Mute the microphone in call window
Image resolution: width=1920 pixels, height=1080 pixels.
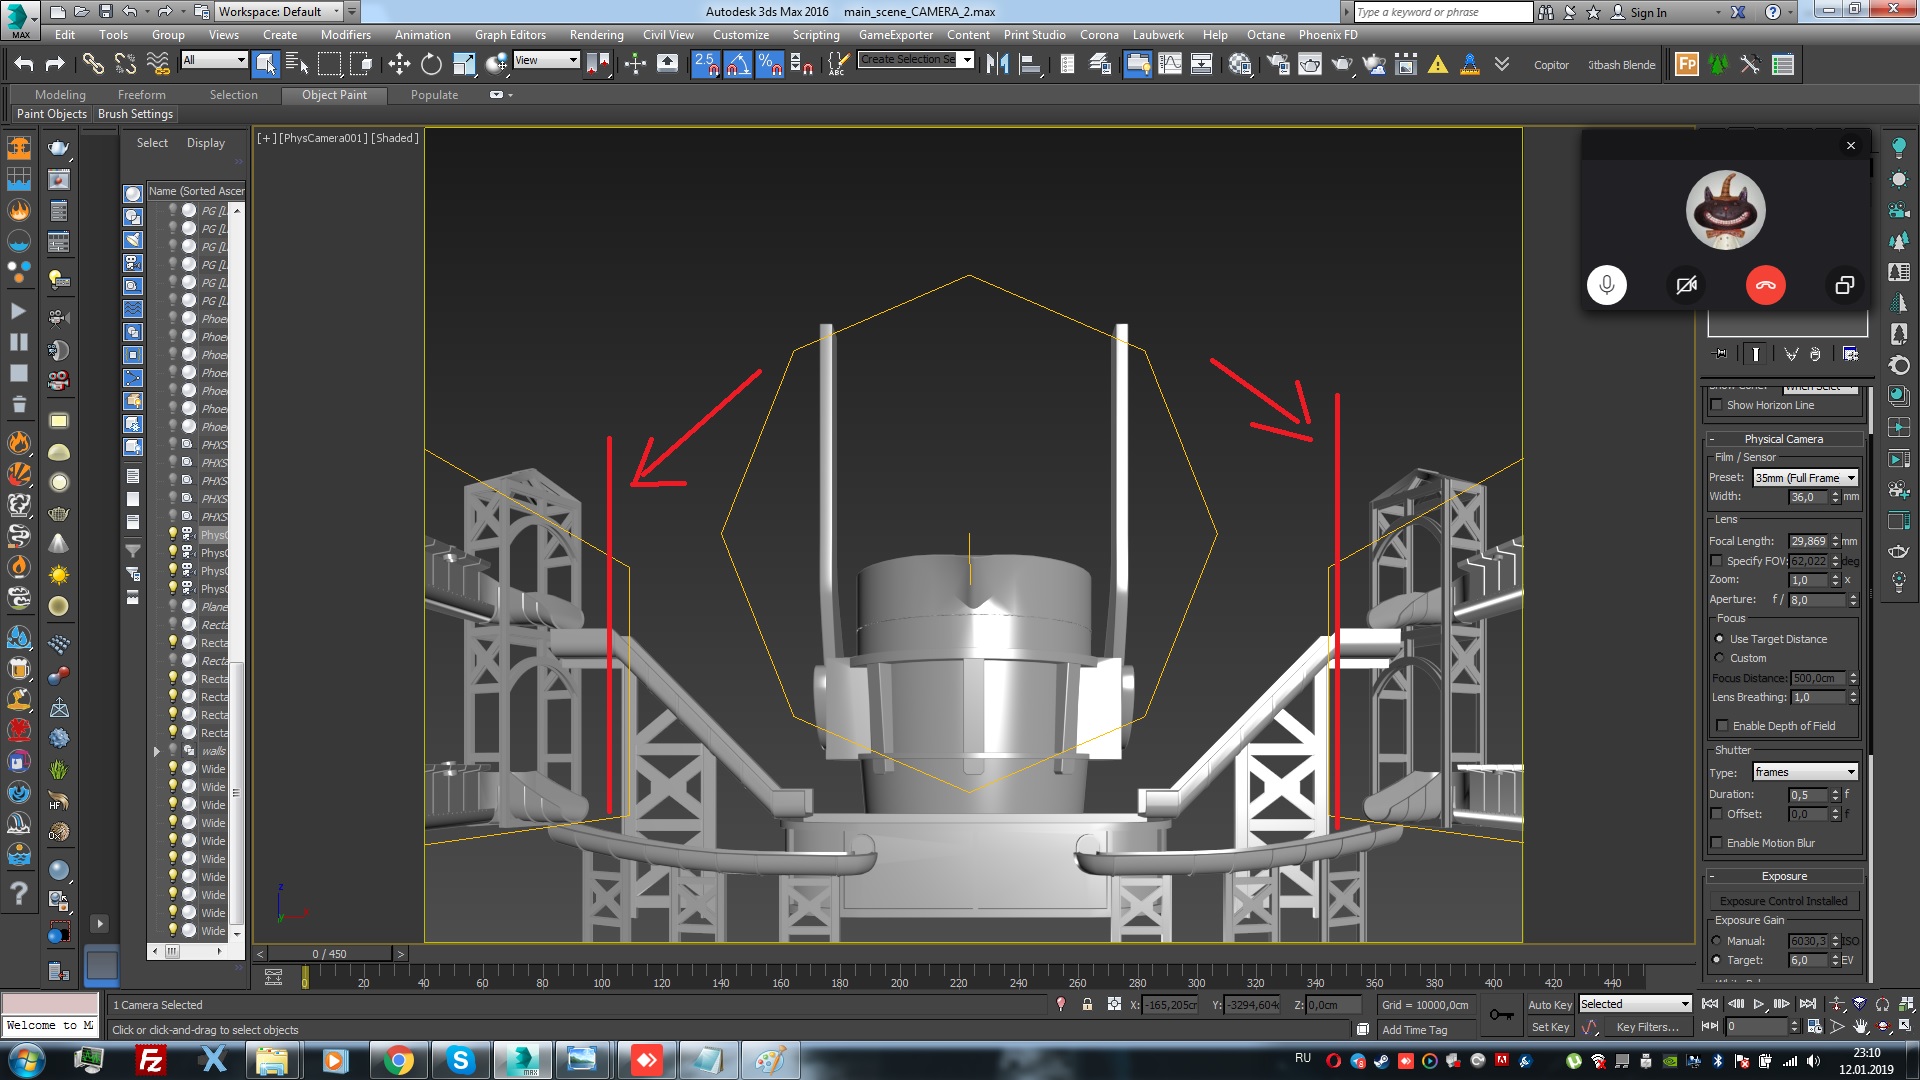[1606, 285]
